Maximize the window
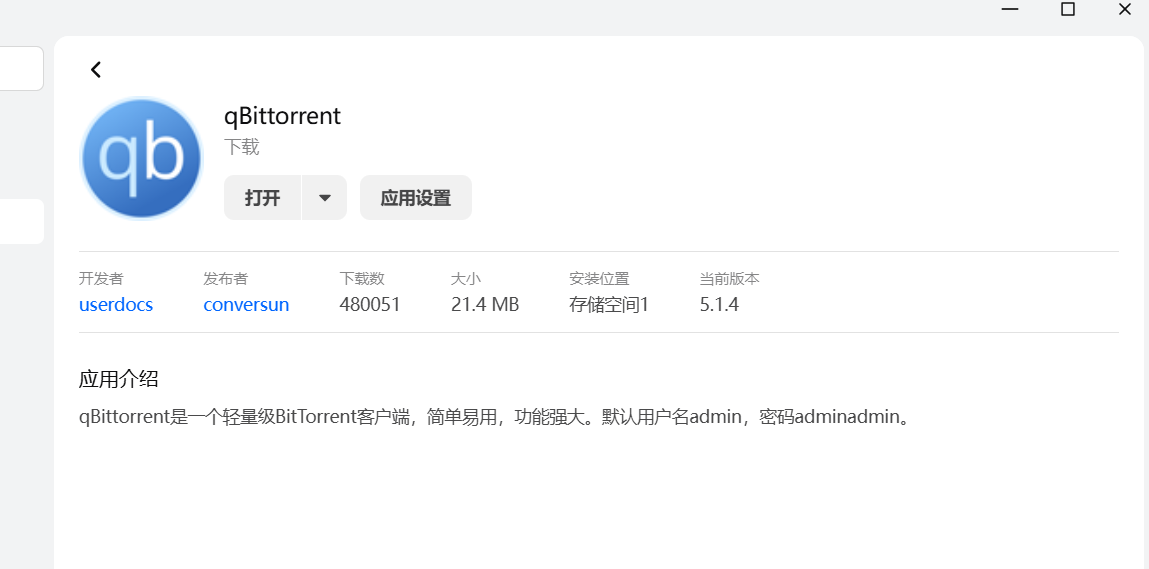 (1068, 9)
